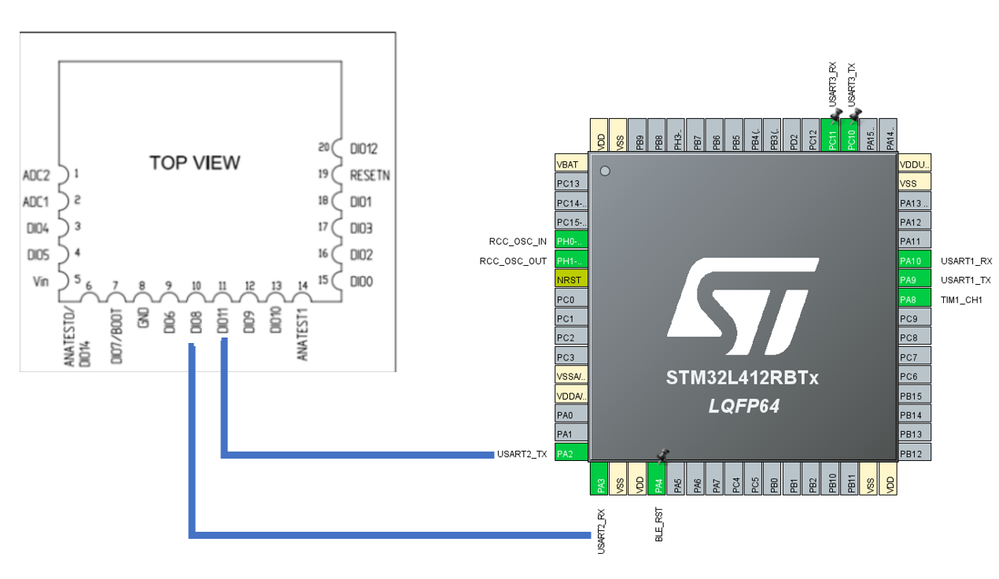The width and height of the screenshot is (999, 579).
Task: Click the RESETN label on the module
Action: coord(370,175)
